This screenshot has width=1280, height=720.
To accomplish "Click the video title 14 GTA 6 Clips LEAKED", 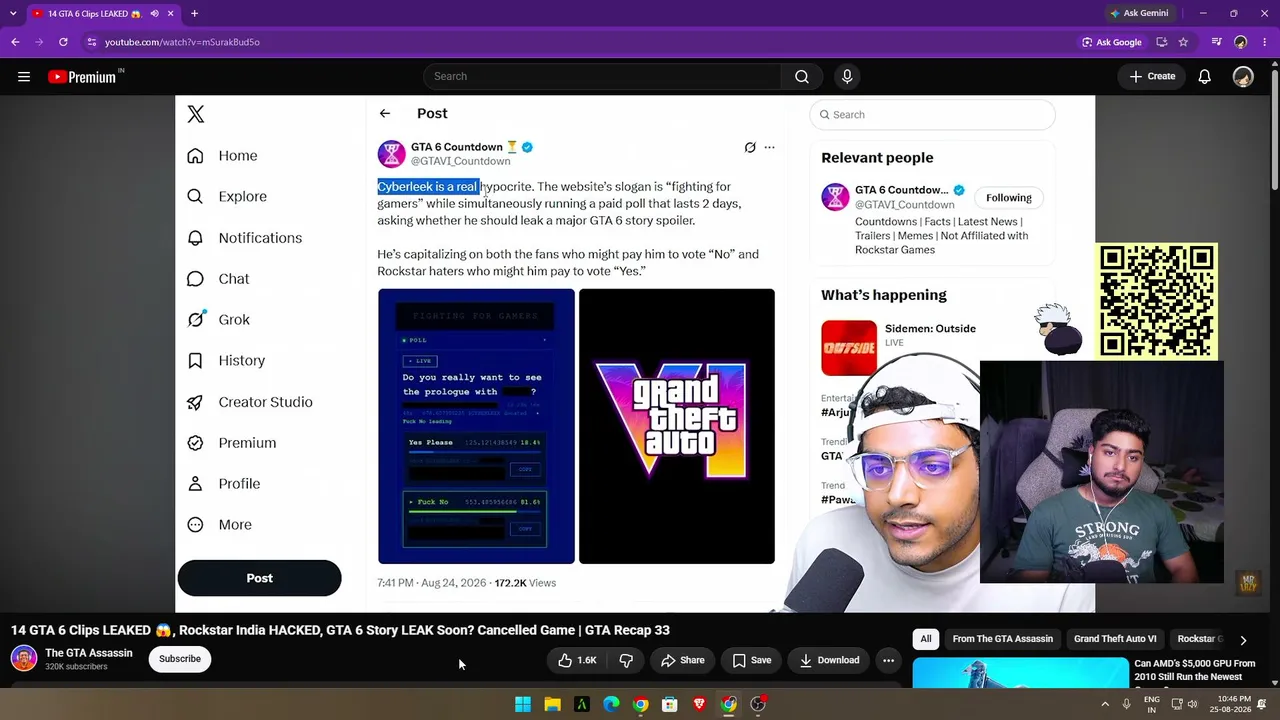I will 340,630.
